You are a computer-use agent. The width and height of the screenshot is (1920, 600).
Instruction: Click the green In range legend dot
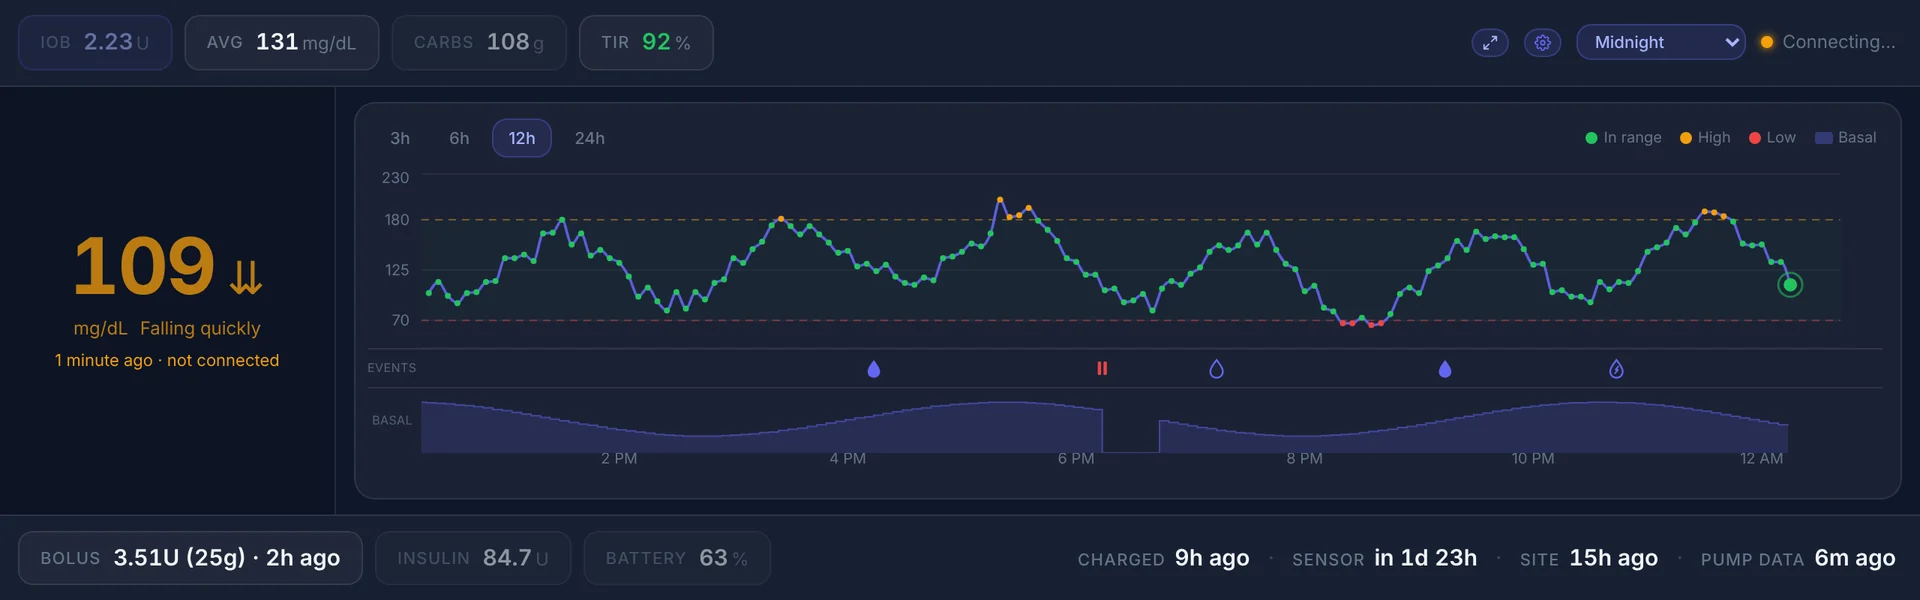[x=1591, y=138]
